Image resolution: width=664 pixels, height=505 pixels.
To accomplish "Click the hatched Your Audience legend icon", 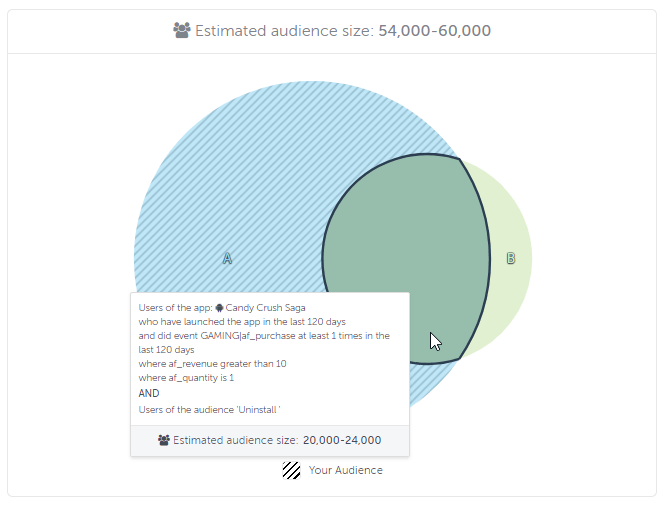I will coord(292,470).
